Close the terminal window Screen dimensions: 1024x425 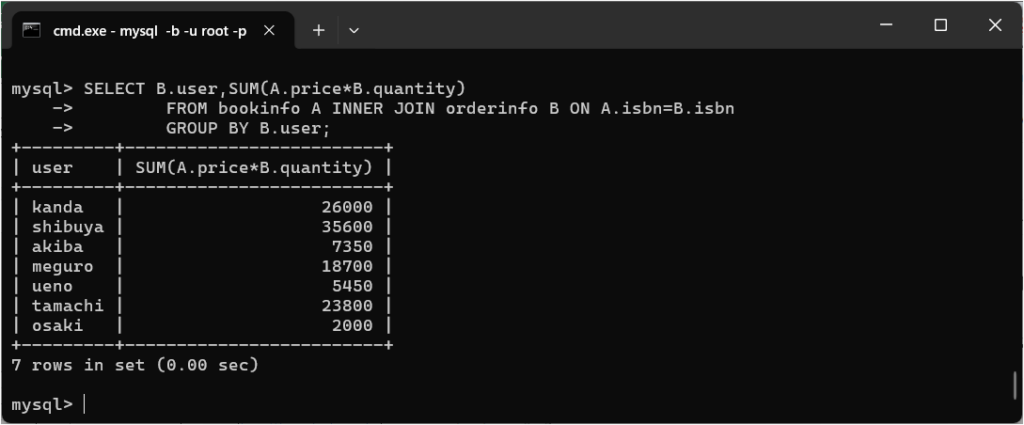(995, 26)
